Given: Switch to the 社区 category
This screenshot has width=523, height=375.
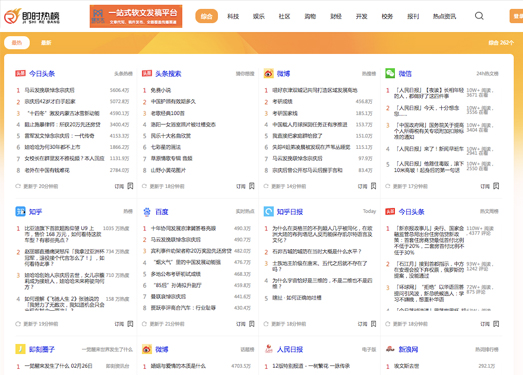Looking at the screenshot, I should (x=284, y=16).
